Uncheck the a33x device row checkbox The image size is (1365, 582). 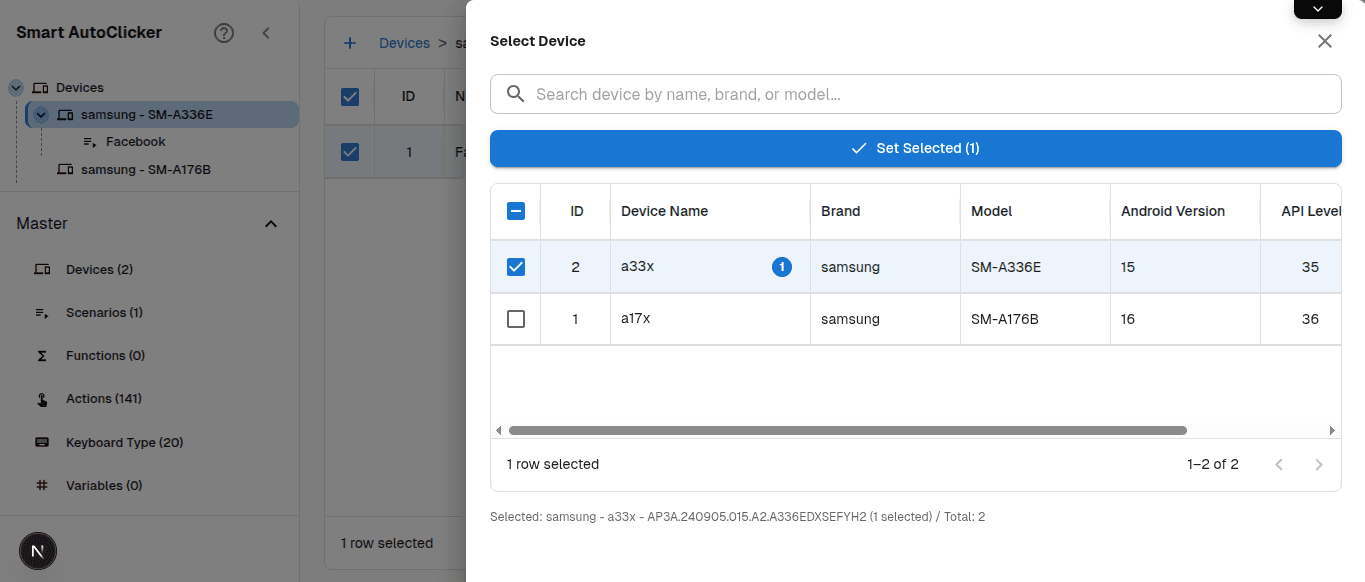click(x=516, y=267)
